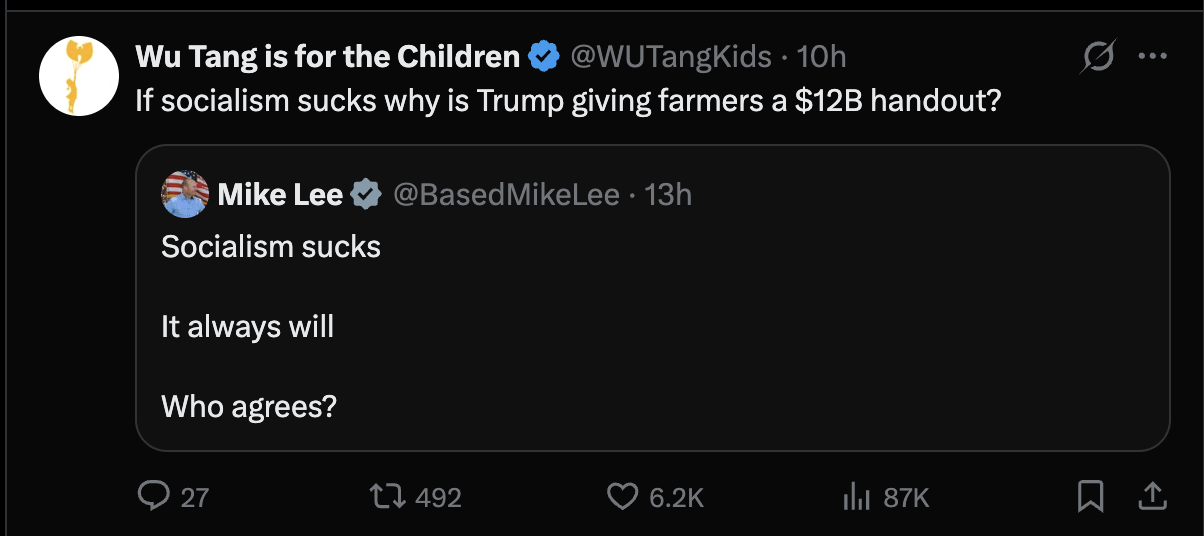Click the @WUTangKids handle
The image size is (1204, 536).
tap(670, 57)
